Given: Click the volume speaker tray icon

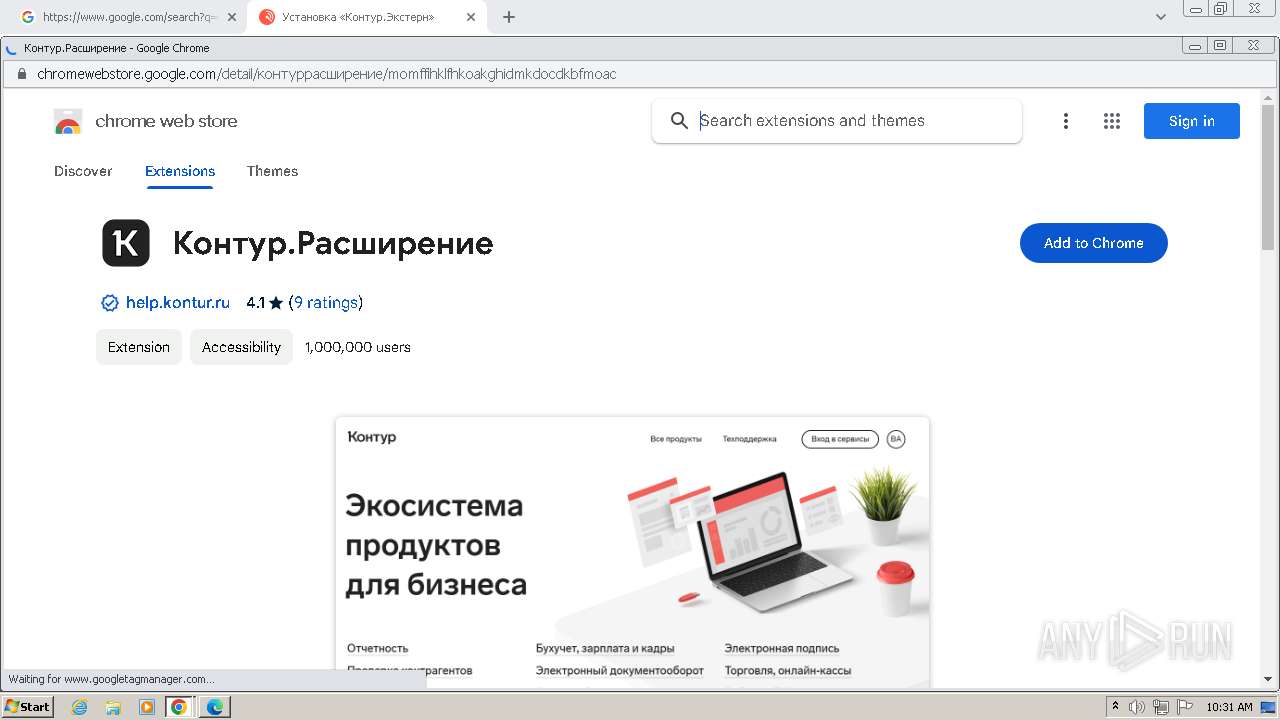Looking at the screenshot, I should point(1137,707).
